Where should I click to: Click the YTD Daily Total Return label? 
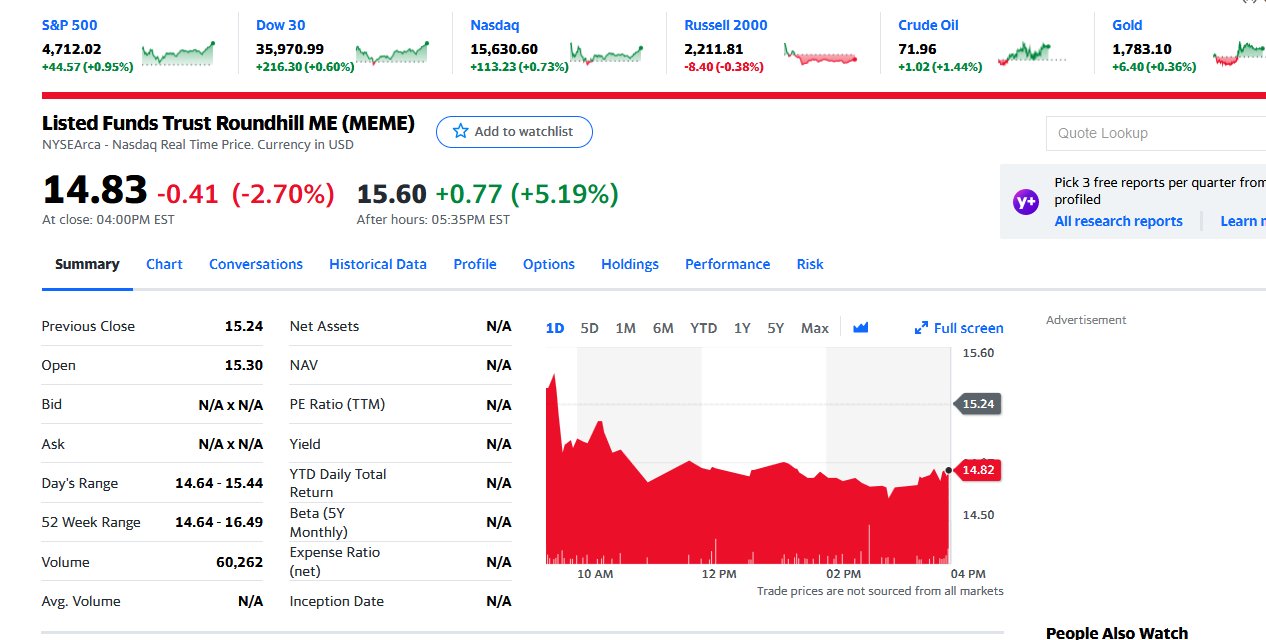tap(338, 483)
